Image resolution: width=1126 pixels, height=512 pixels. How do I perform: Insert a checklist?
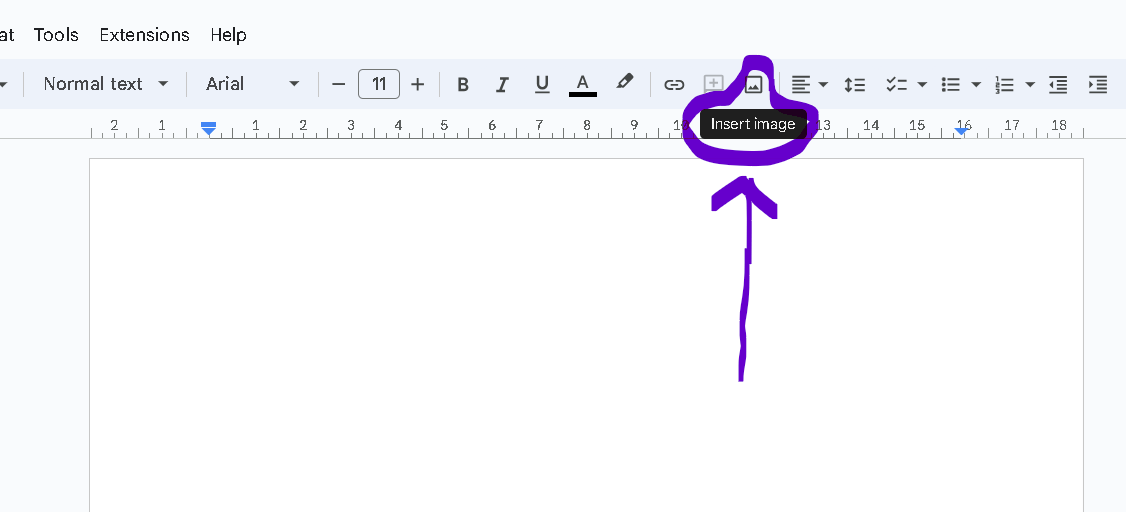[896, 85]
